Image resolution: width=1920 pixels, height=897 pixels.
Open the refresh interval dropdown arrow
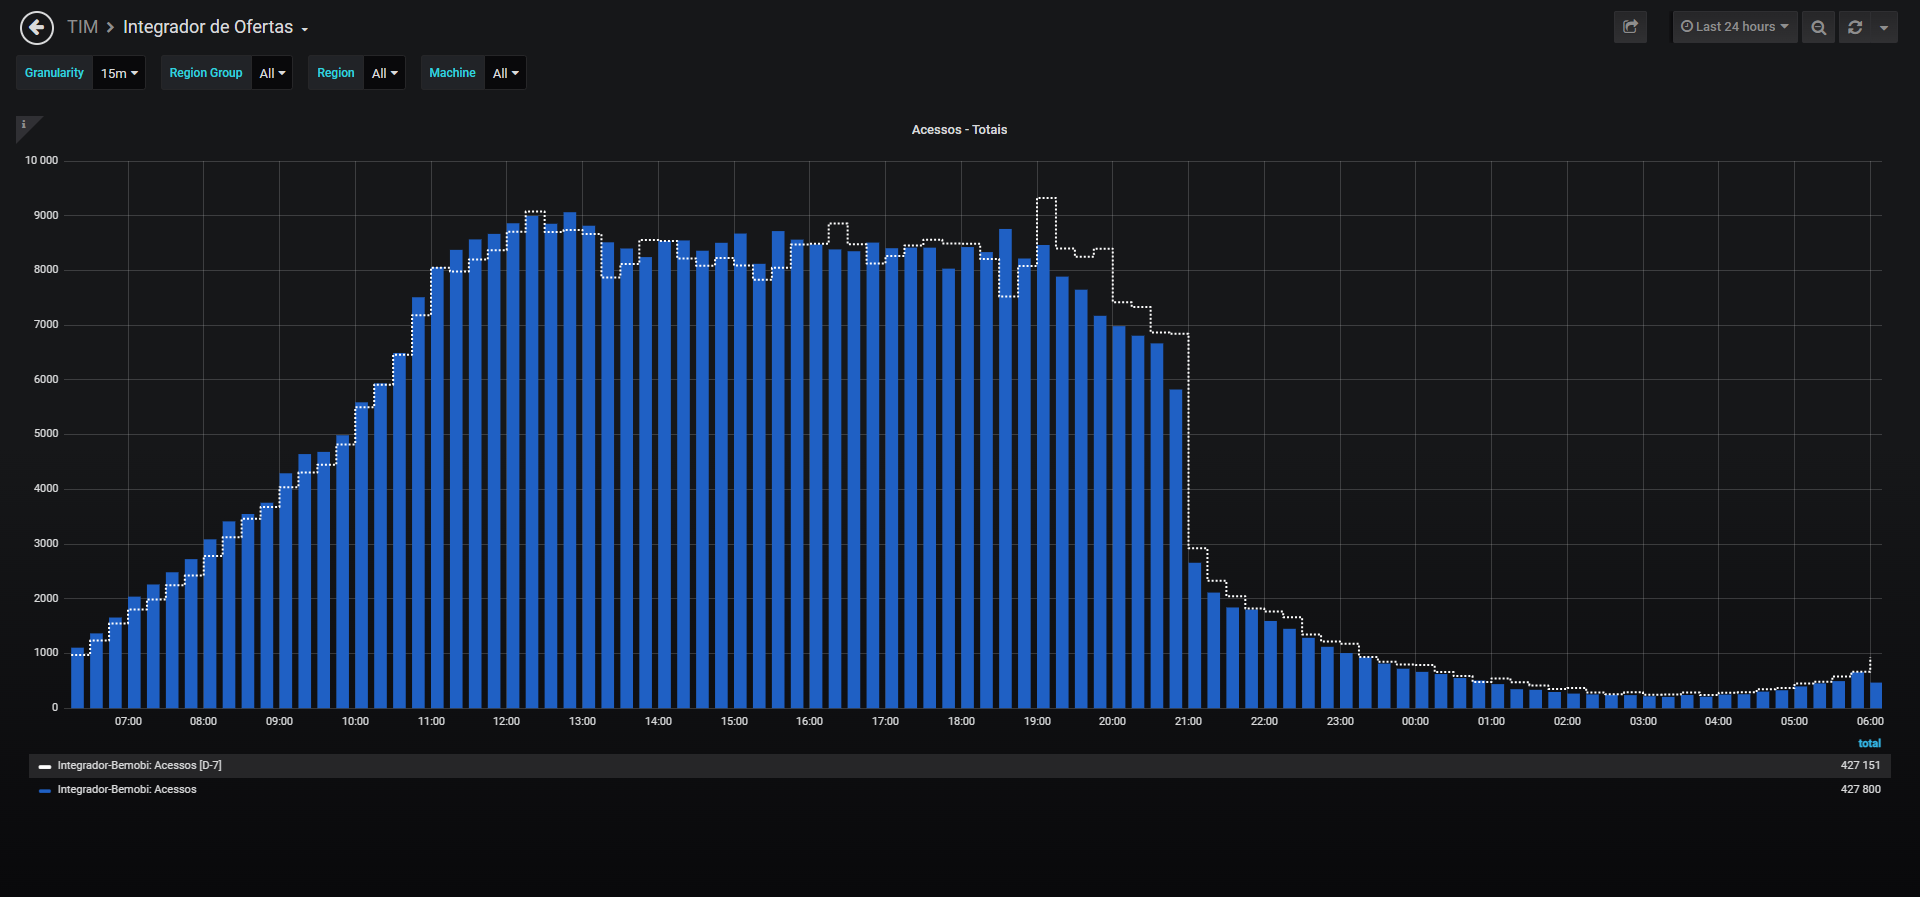click(1884, 27)
